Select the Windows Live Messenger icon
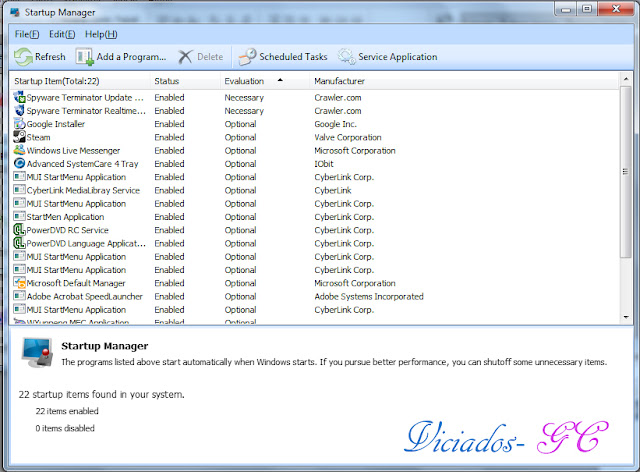Viewport: 640px width, 472px height. (x=19, y=150)
